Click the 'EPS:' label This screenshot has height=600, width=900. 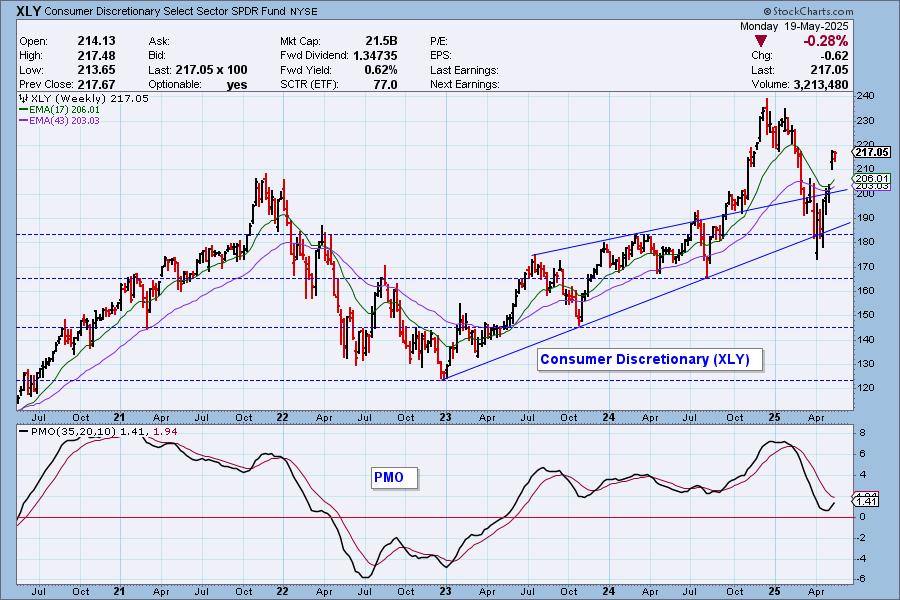click(x=441, y=56)
